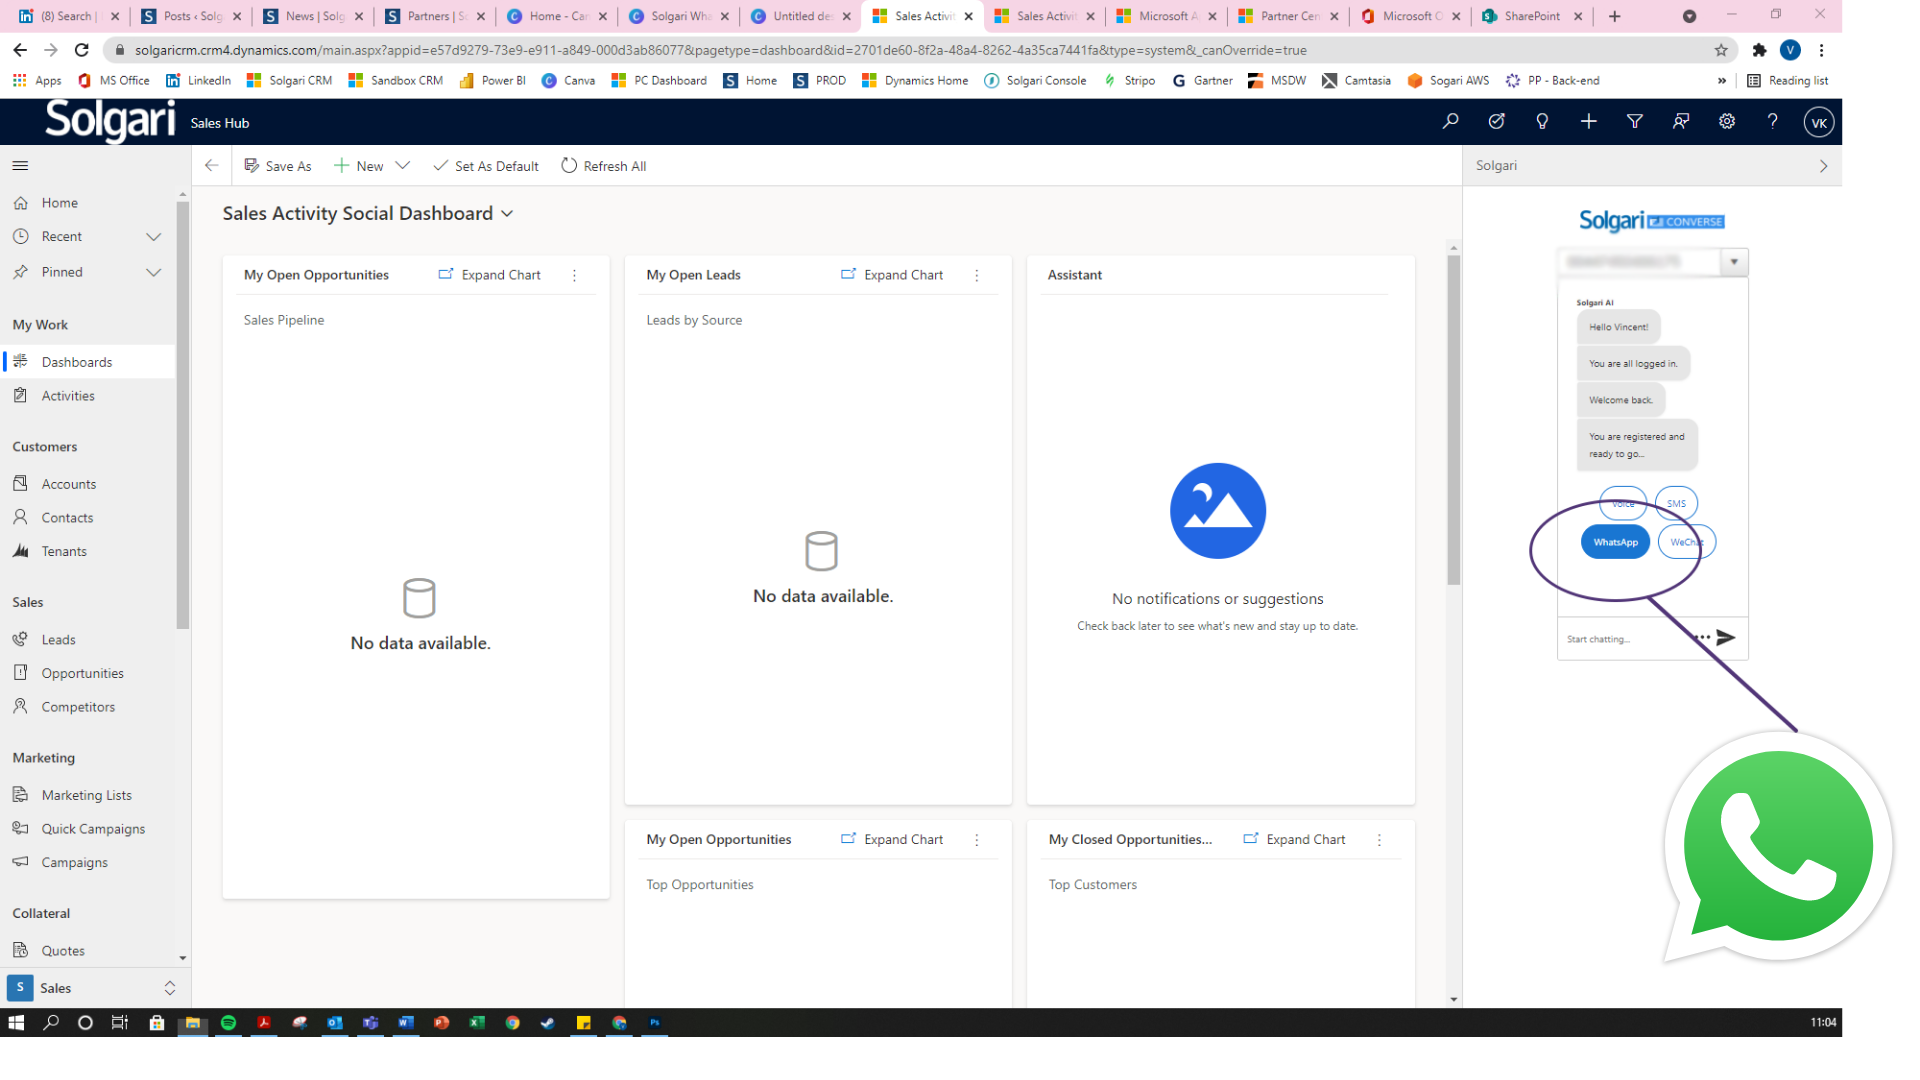Select the WhatsApp channel button
Screen dimensions: 1920x1080
pos(1615,542)
